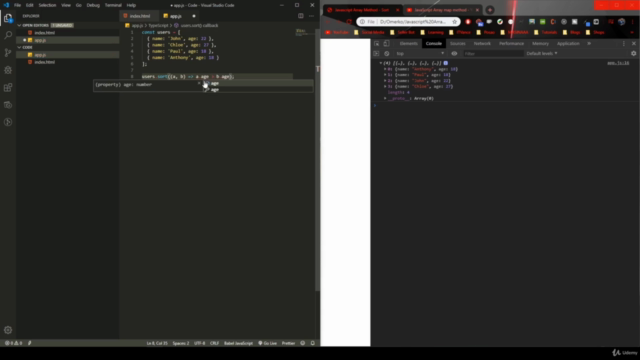Screen dimensions: 640x360
Task: Open the JavaScript context 'top' dropdown
Action: [x=420, y=53]
